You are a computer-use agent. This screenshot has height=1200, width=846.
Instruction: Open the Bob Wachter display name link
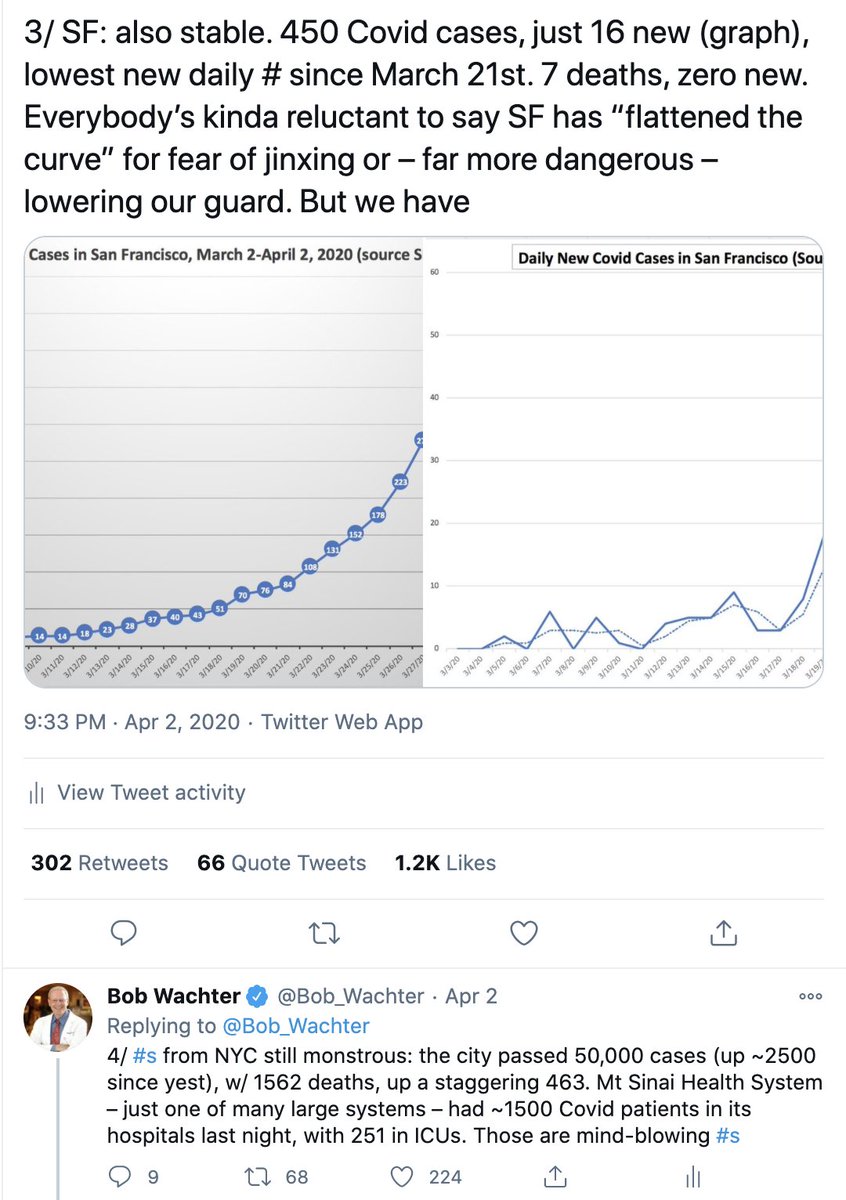point(174,996)
